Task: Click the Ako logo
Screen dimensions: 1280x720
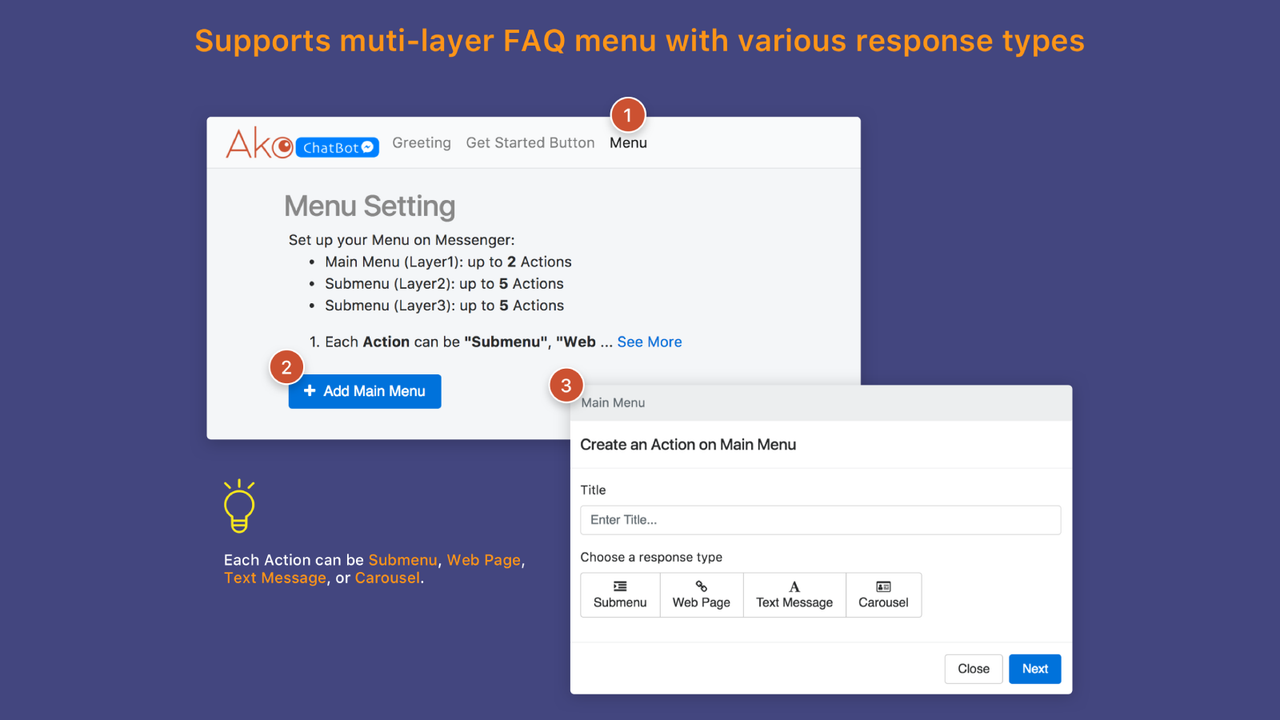Action: 257,144
